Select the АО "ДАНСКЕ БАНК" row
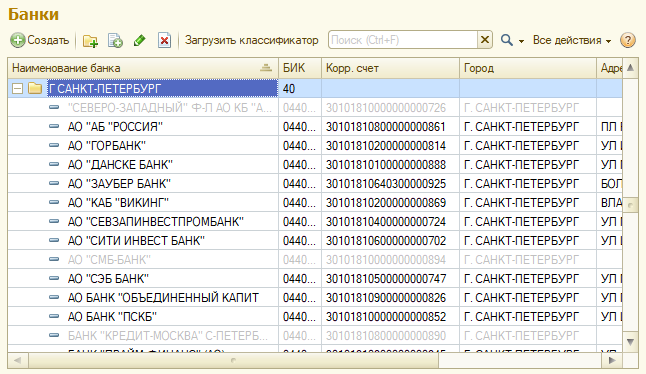 pos(315,165)
